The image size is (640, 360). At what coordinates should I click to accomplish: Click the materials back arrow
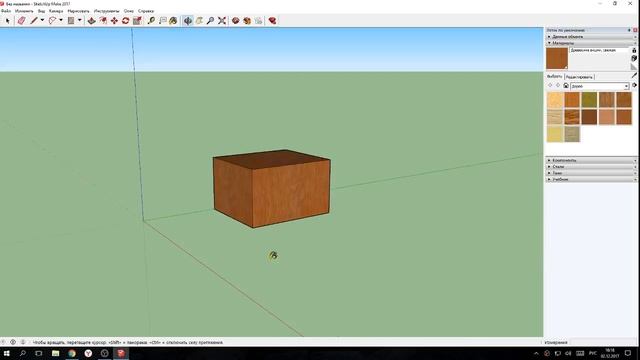550,85
